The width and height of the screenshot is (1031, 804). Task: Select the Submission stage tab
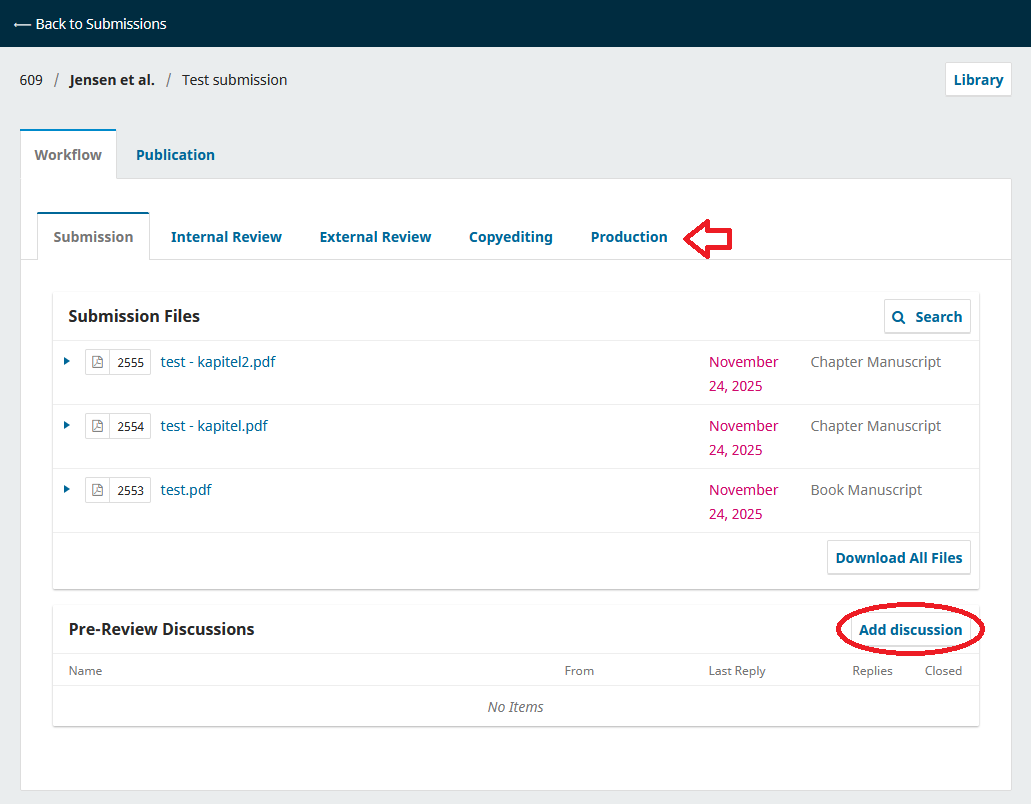click(x=93, y=236)
